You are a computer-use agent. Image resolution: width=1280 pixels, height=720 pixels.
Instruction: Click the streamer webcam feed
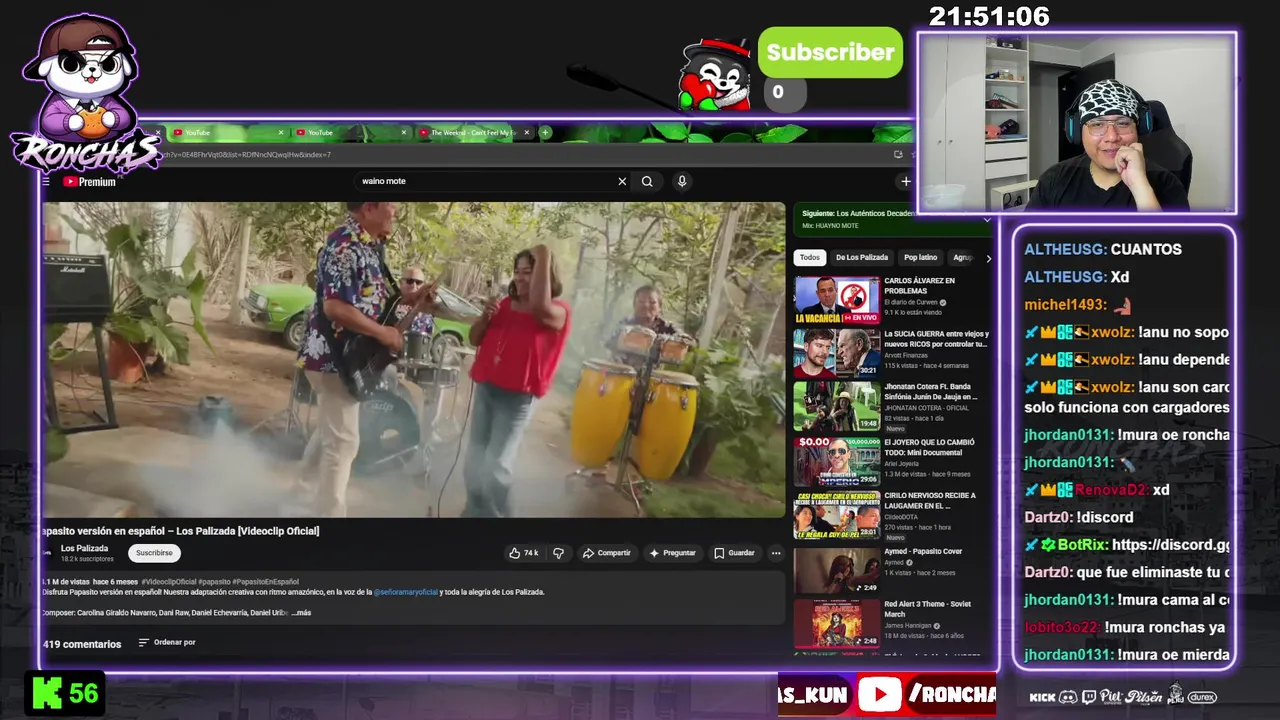(x=1077, y=123)
